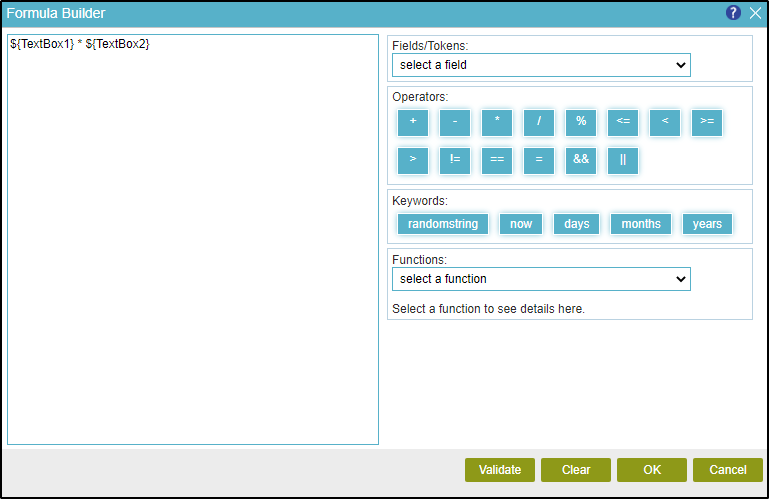769x499 pixels.
Task: Insert the not equal operator
Action: point(455,160)
